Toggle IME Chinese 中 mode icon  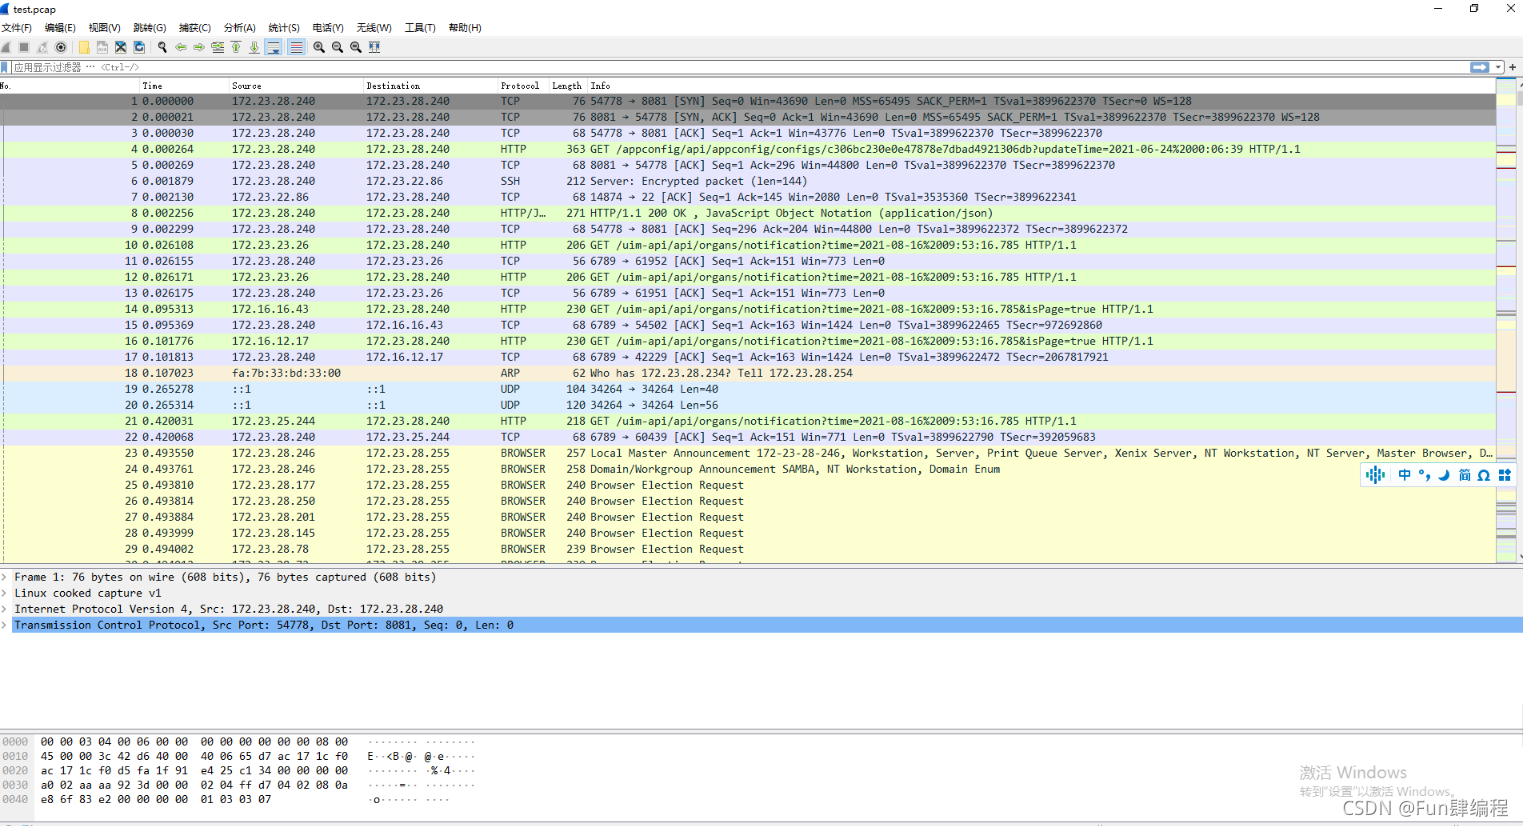[x=1405, y=475]
